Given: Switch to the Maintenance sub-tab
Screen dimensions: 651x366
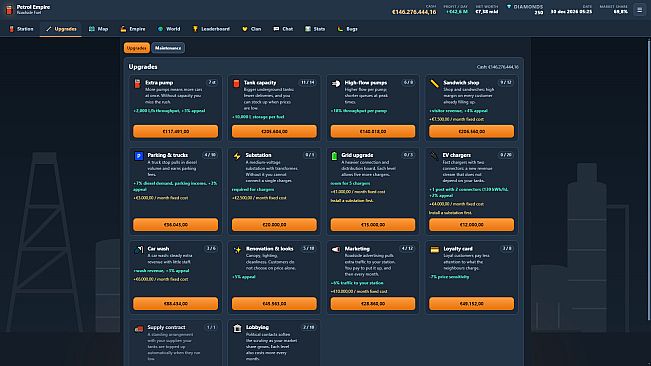Looking at the screenshot, I should (168, 48).
